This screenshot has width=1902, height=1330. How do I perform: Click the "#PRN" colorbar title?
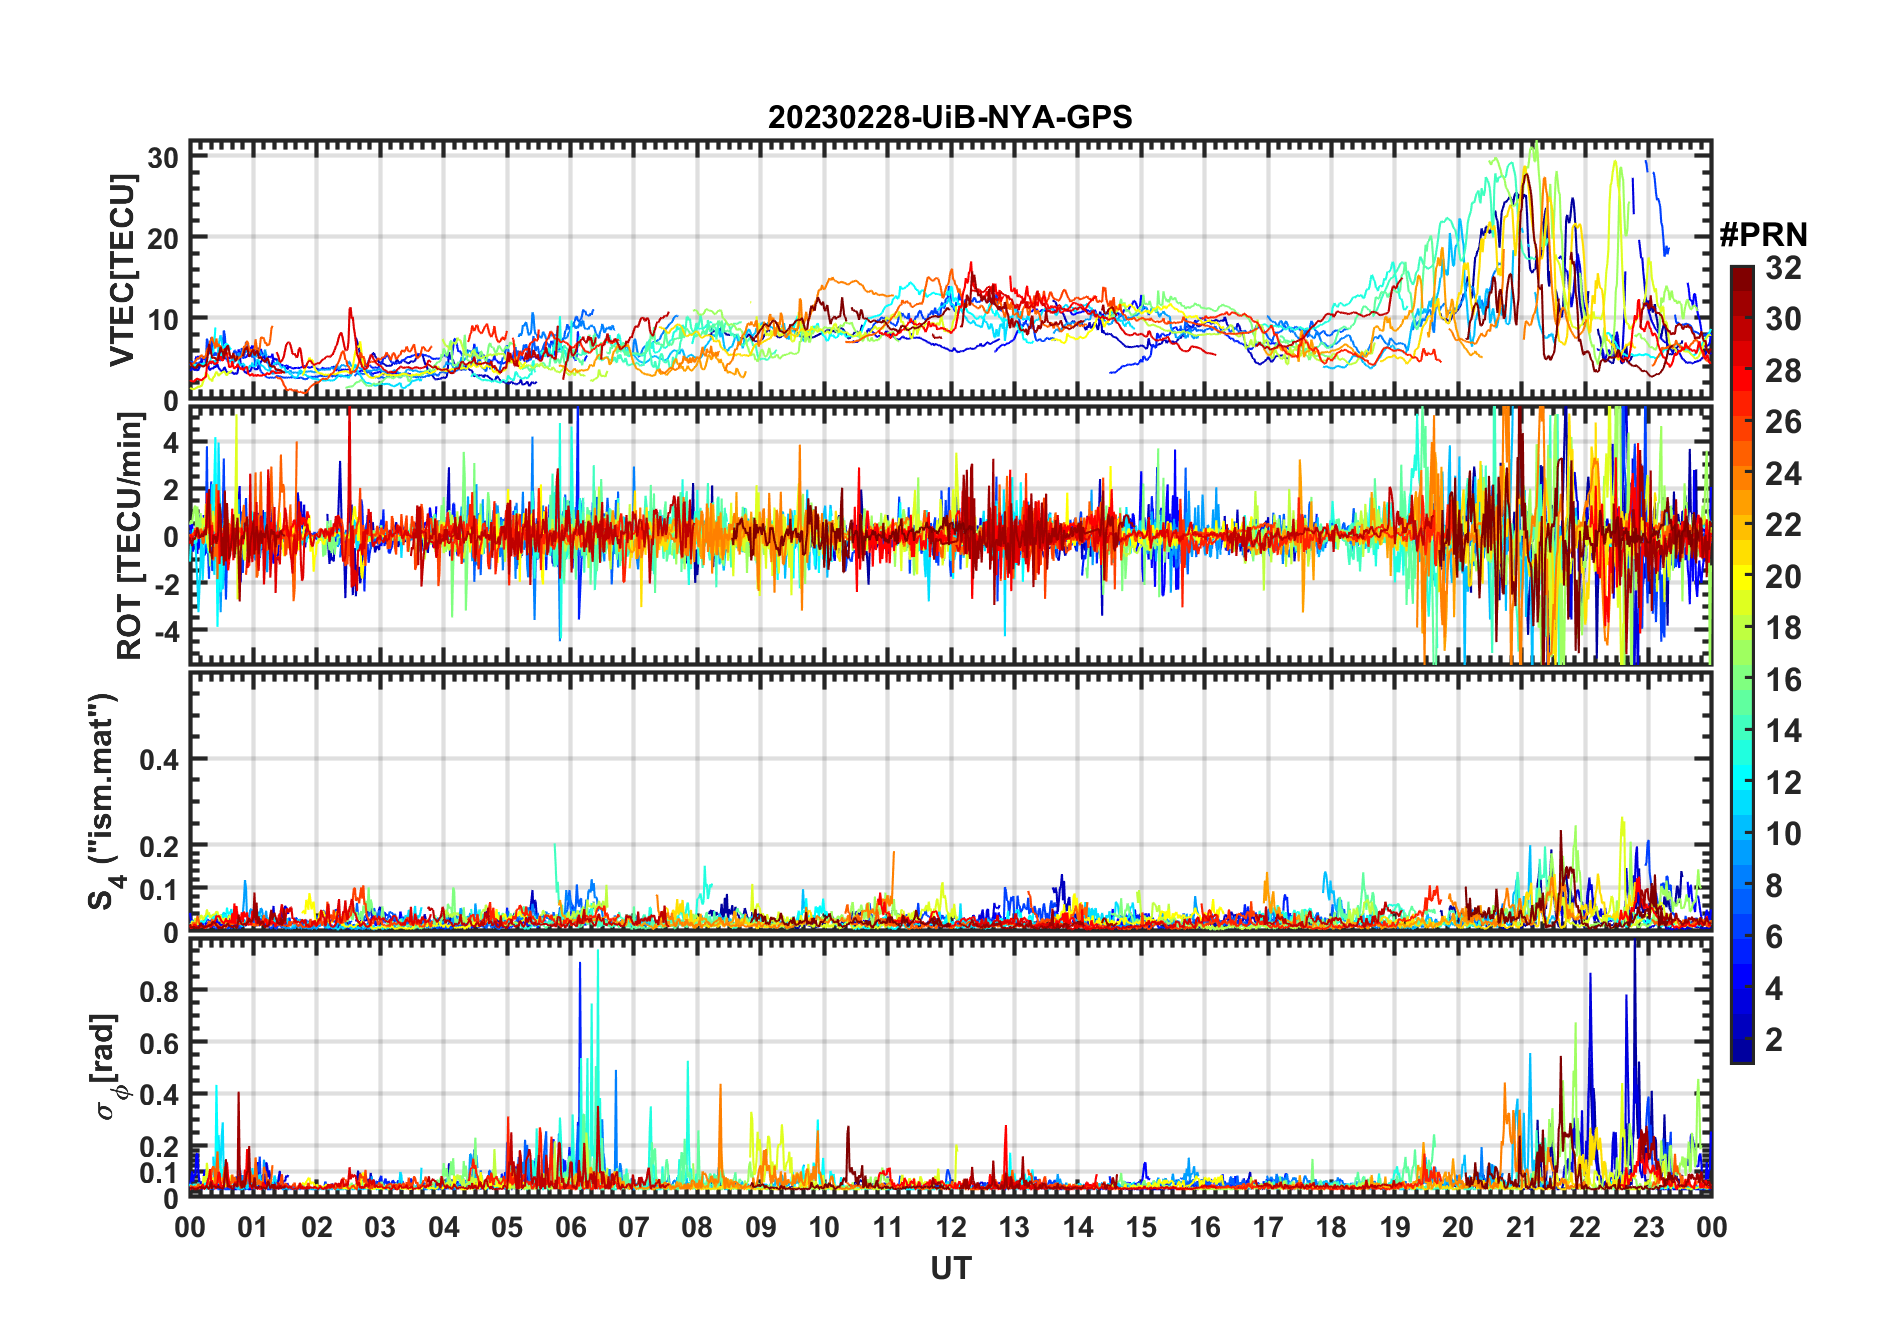tap(1764, 235)
